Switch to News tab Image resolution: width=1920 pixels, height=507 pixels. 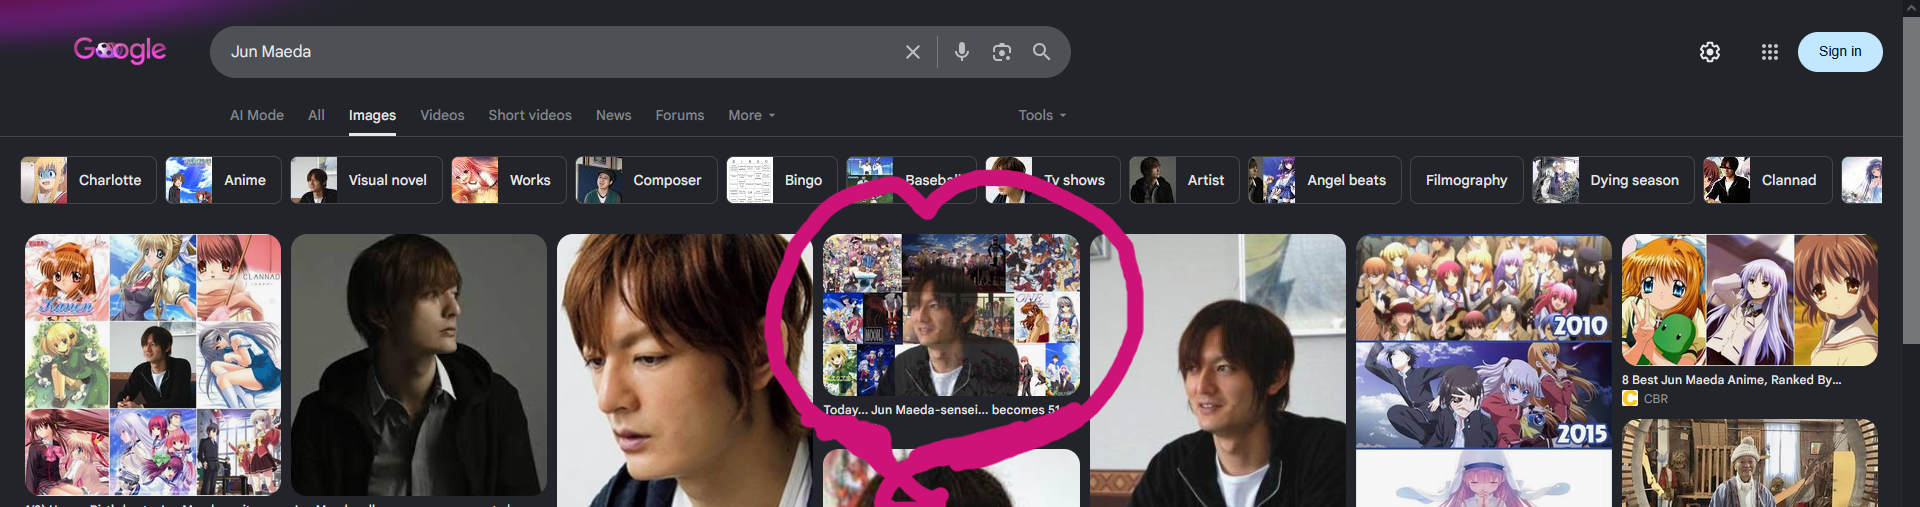point(613,115)
